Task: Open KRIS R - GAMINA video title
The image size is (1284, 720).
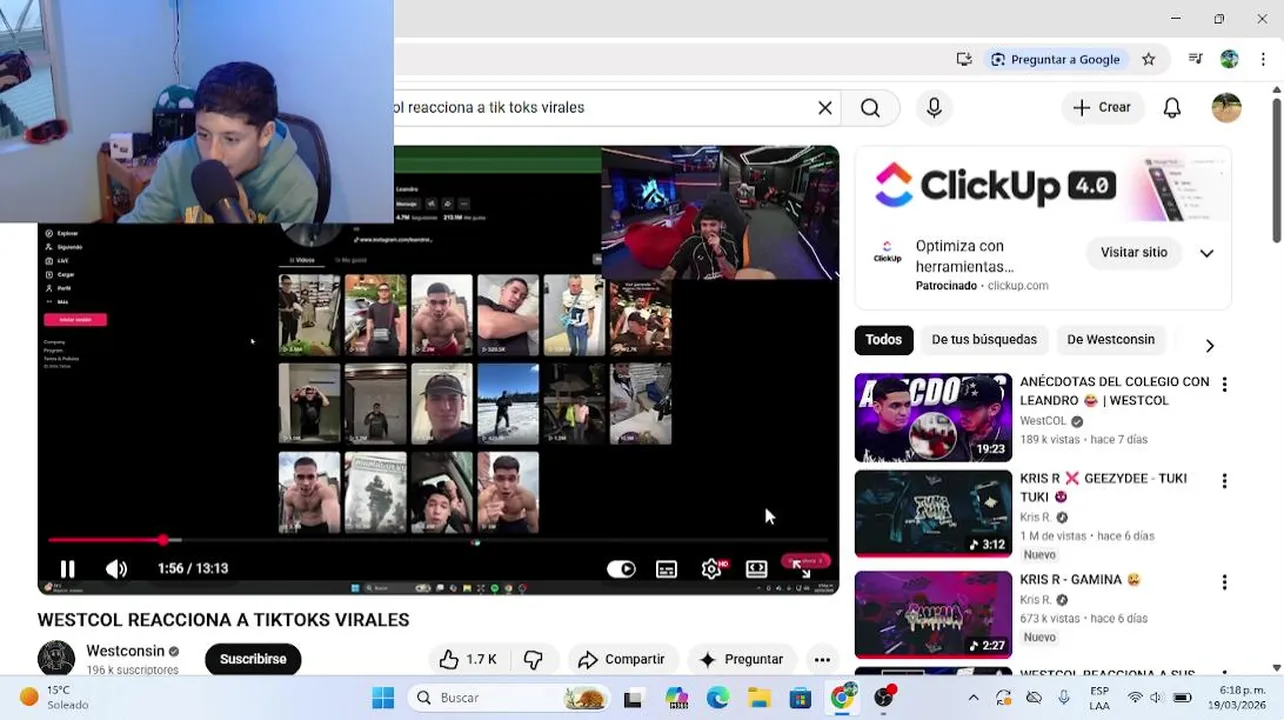Action: point(1081,580)
